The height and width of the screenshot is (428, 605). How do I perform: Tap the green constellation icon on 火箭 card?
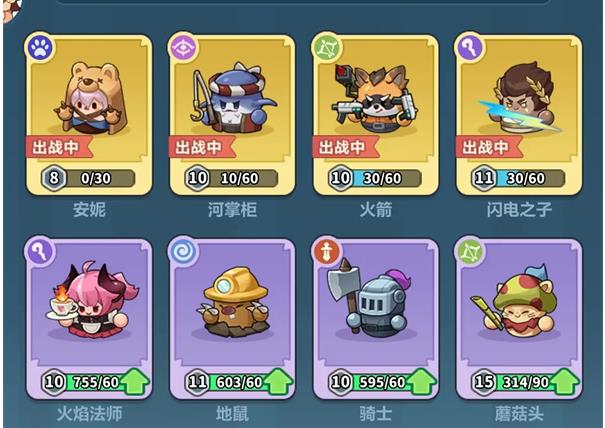tap(327, 48)
